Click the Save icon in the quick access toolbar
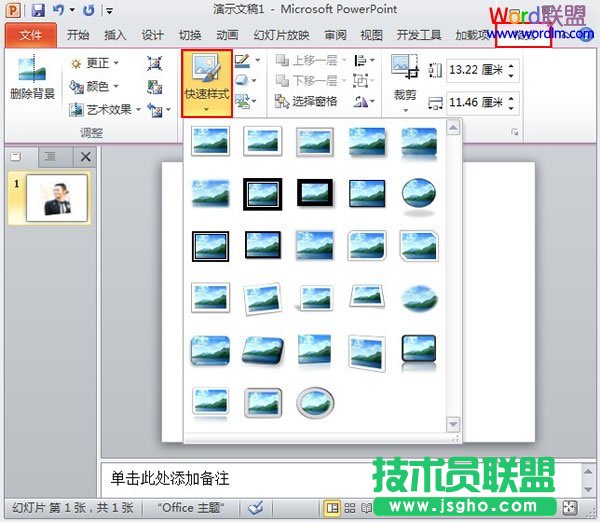 tap(38, 11)
